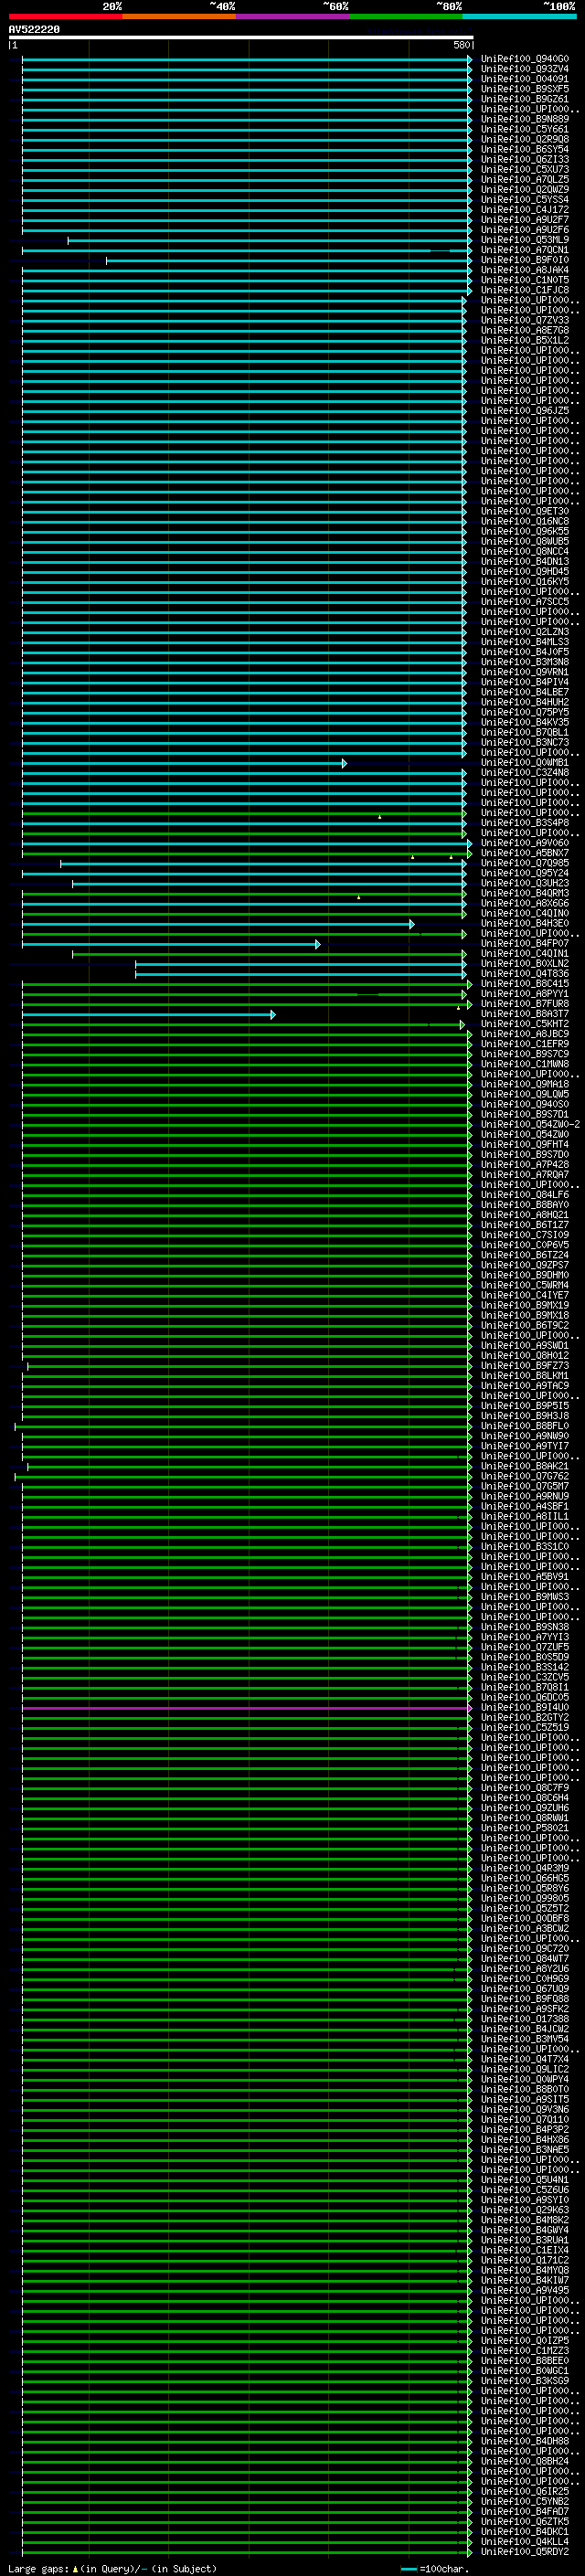Viewport: 585px width, 2576px height.
Task: Select the UniRef100_Q53ML9 label
Action: coord(524,241)
